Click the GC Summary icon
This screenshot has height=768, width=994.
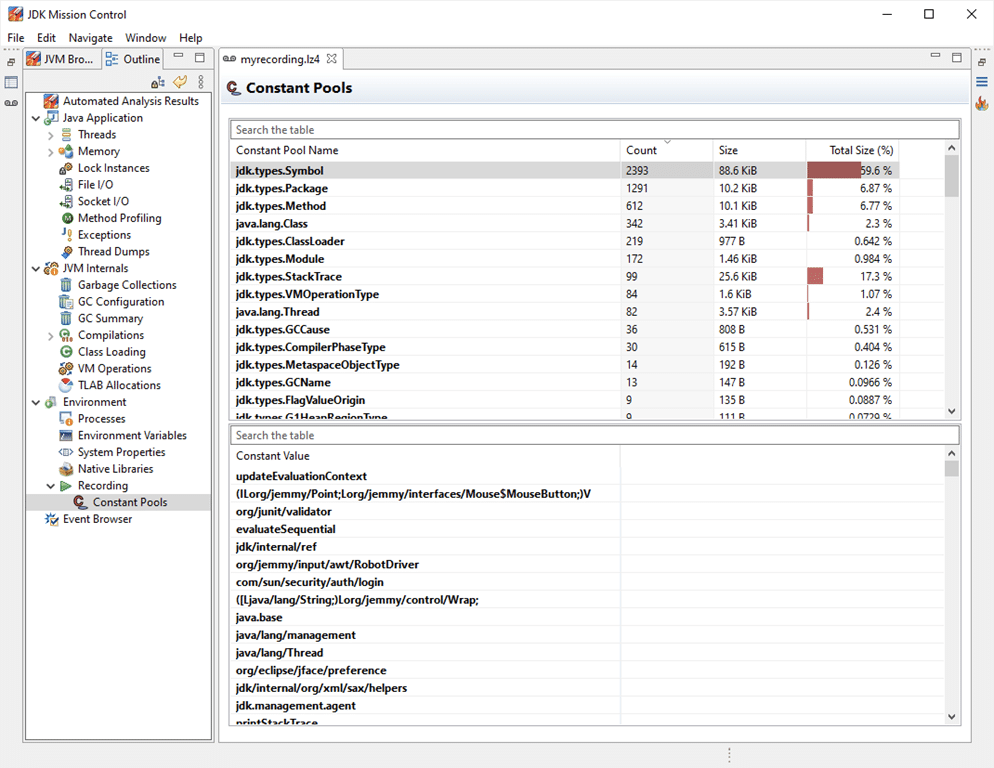(66, 318)
